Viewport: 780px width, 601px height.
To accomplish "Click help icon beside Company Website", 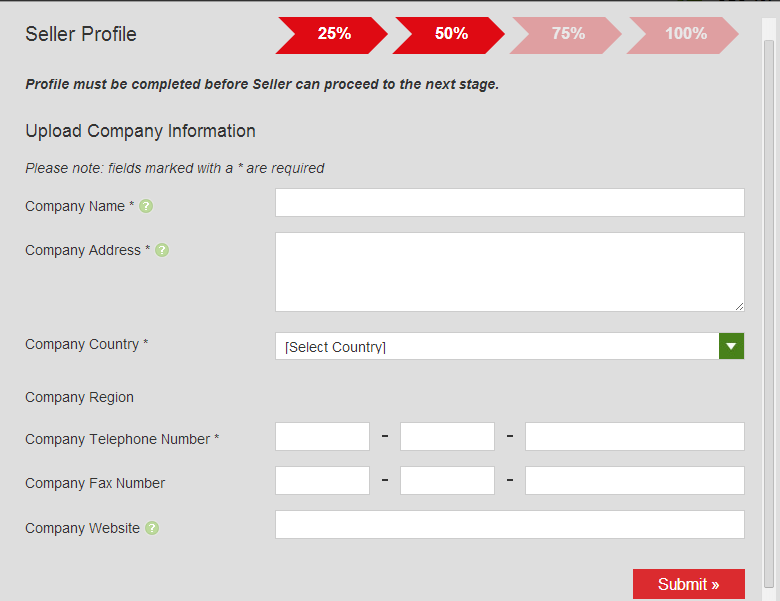I will pyautogui.click(x=152, y=528).
